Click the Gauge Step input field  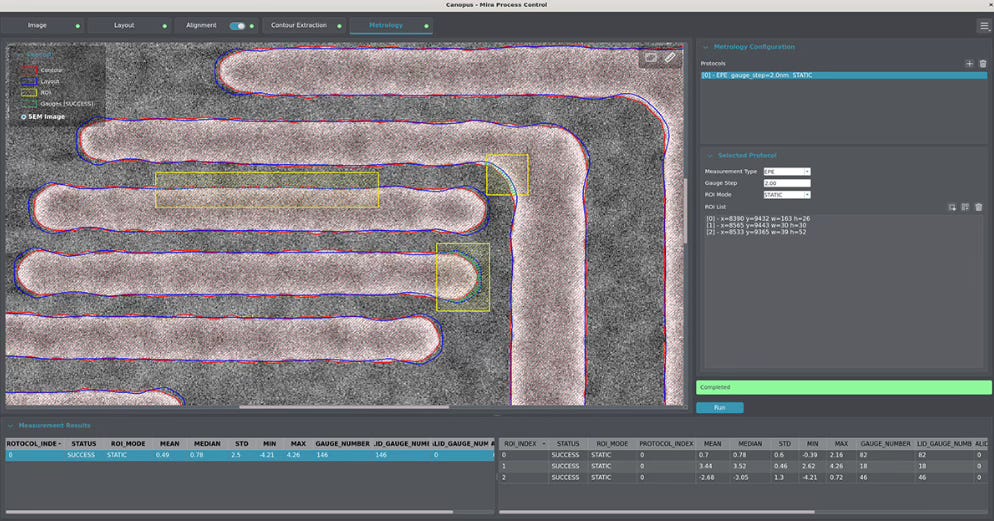[785, 184]
